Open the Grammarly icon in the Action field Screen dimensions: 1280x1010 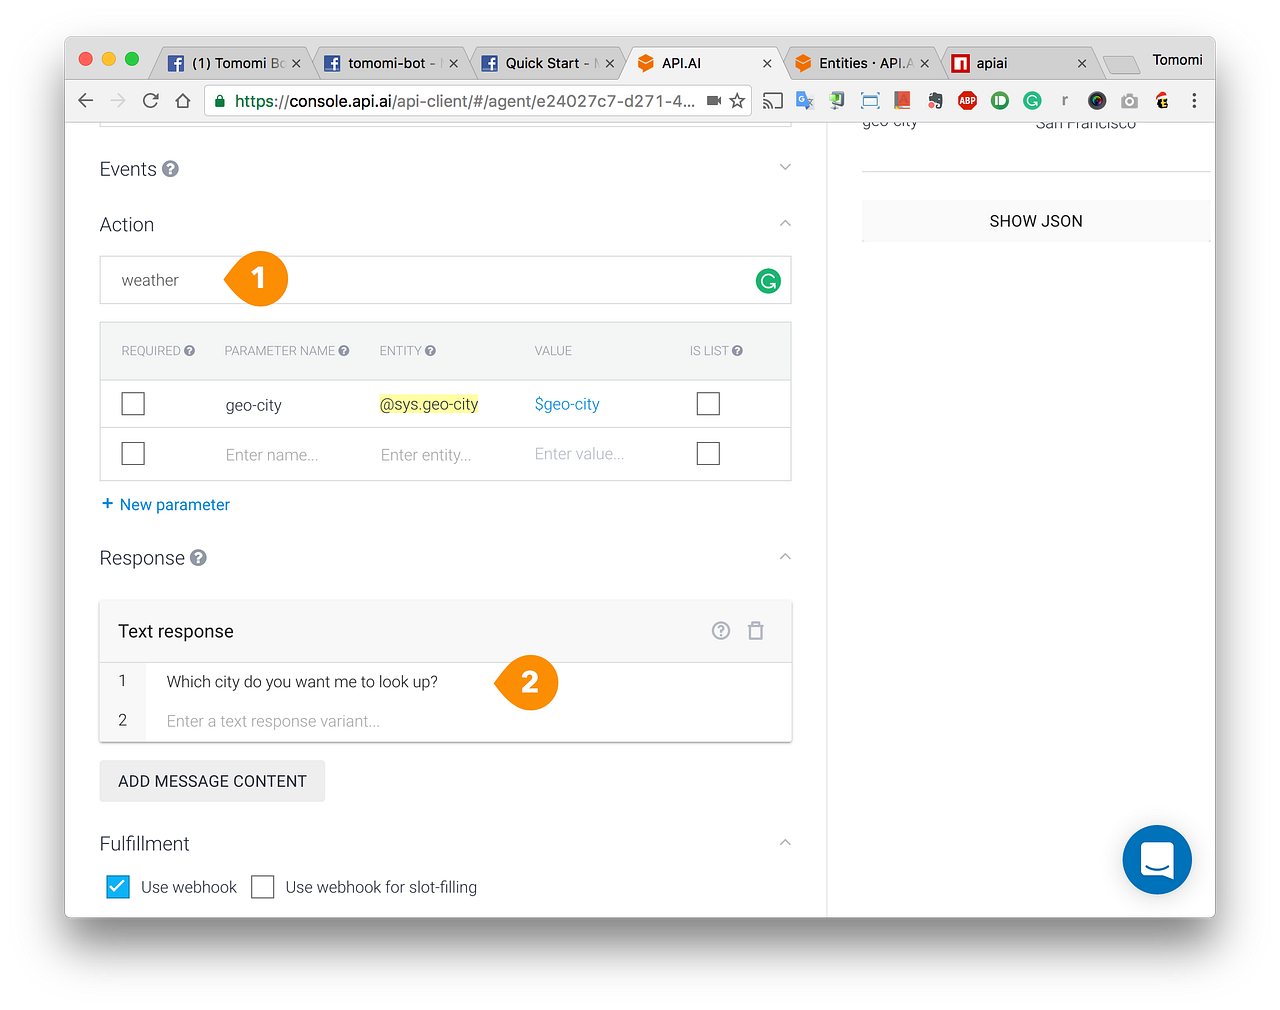(x=768, y=281)
